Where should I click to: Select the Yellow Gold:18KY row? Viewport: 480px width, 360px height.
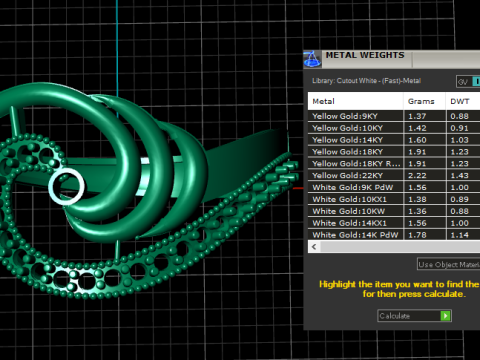pos(394,152)
